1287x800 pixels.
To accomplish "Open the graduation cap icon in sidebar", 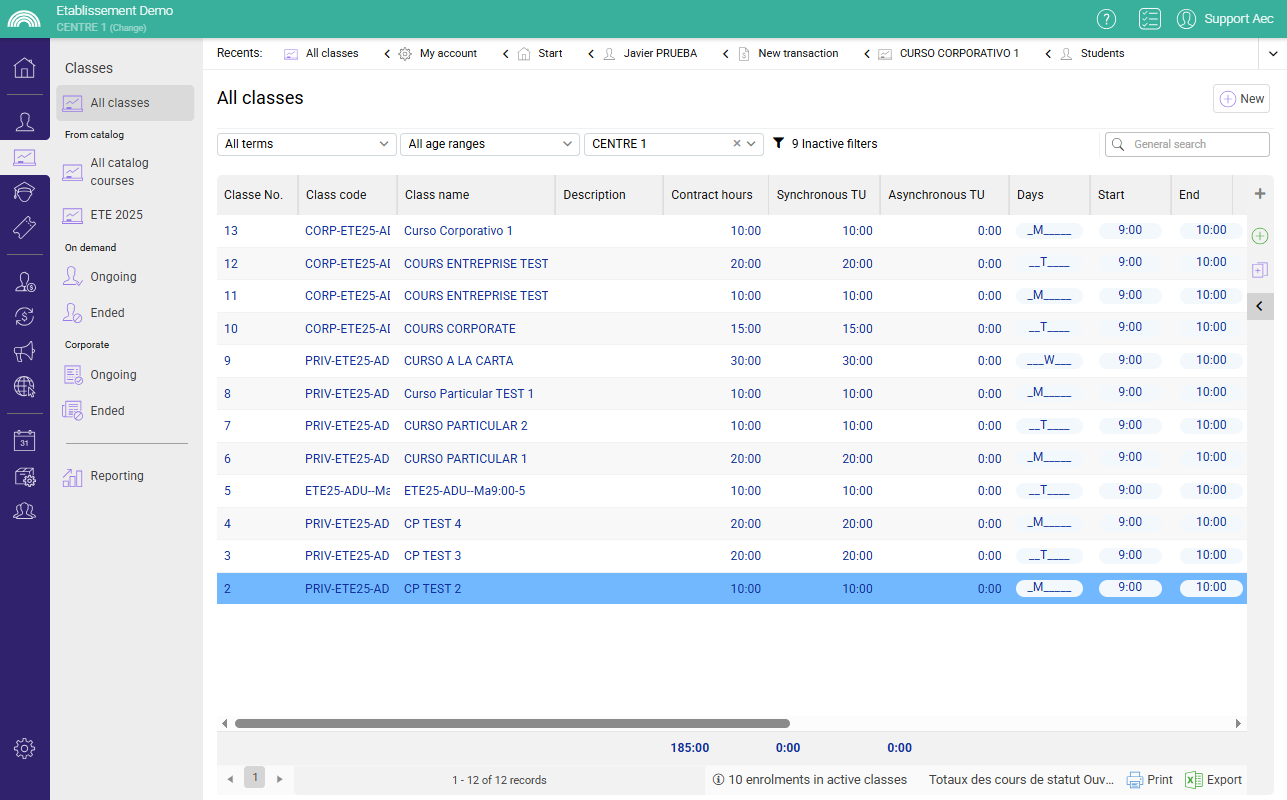I will tap(24, 192).
